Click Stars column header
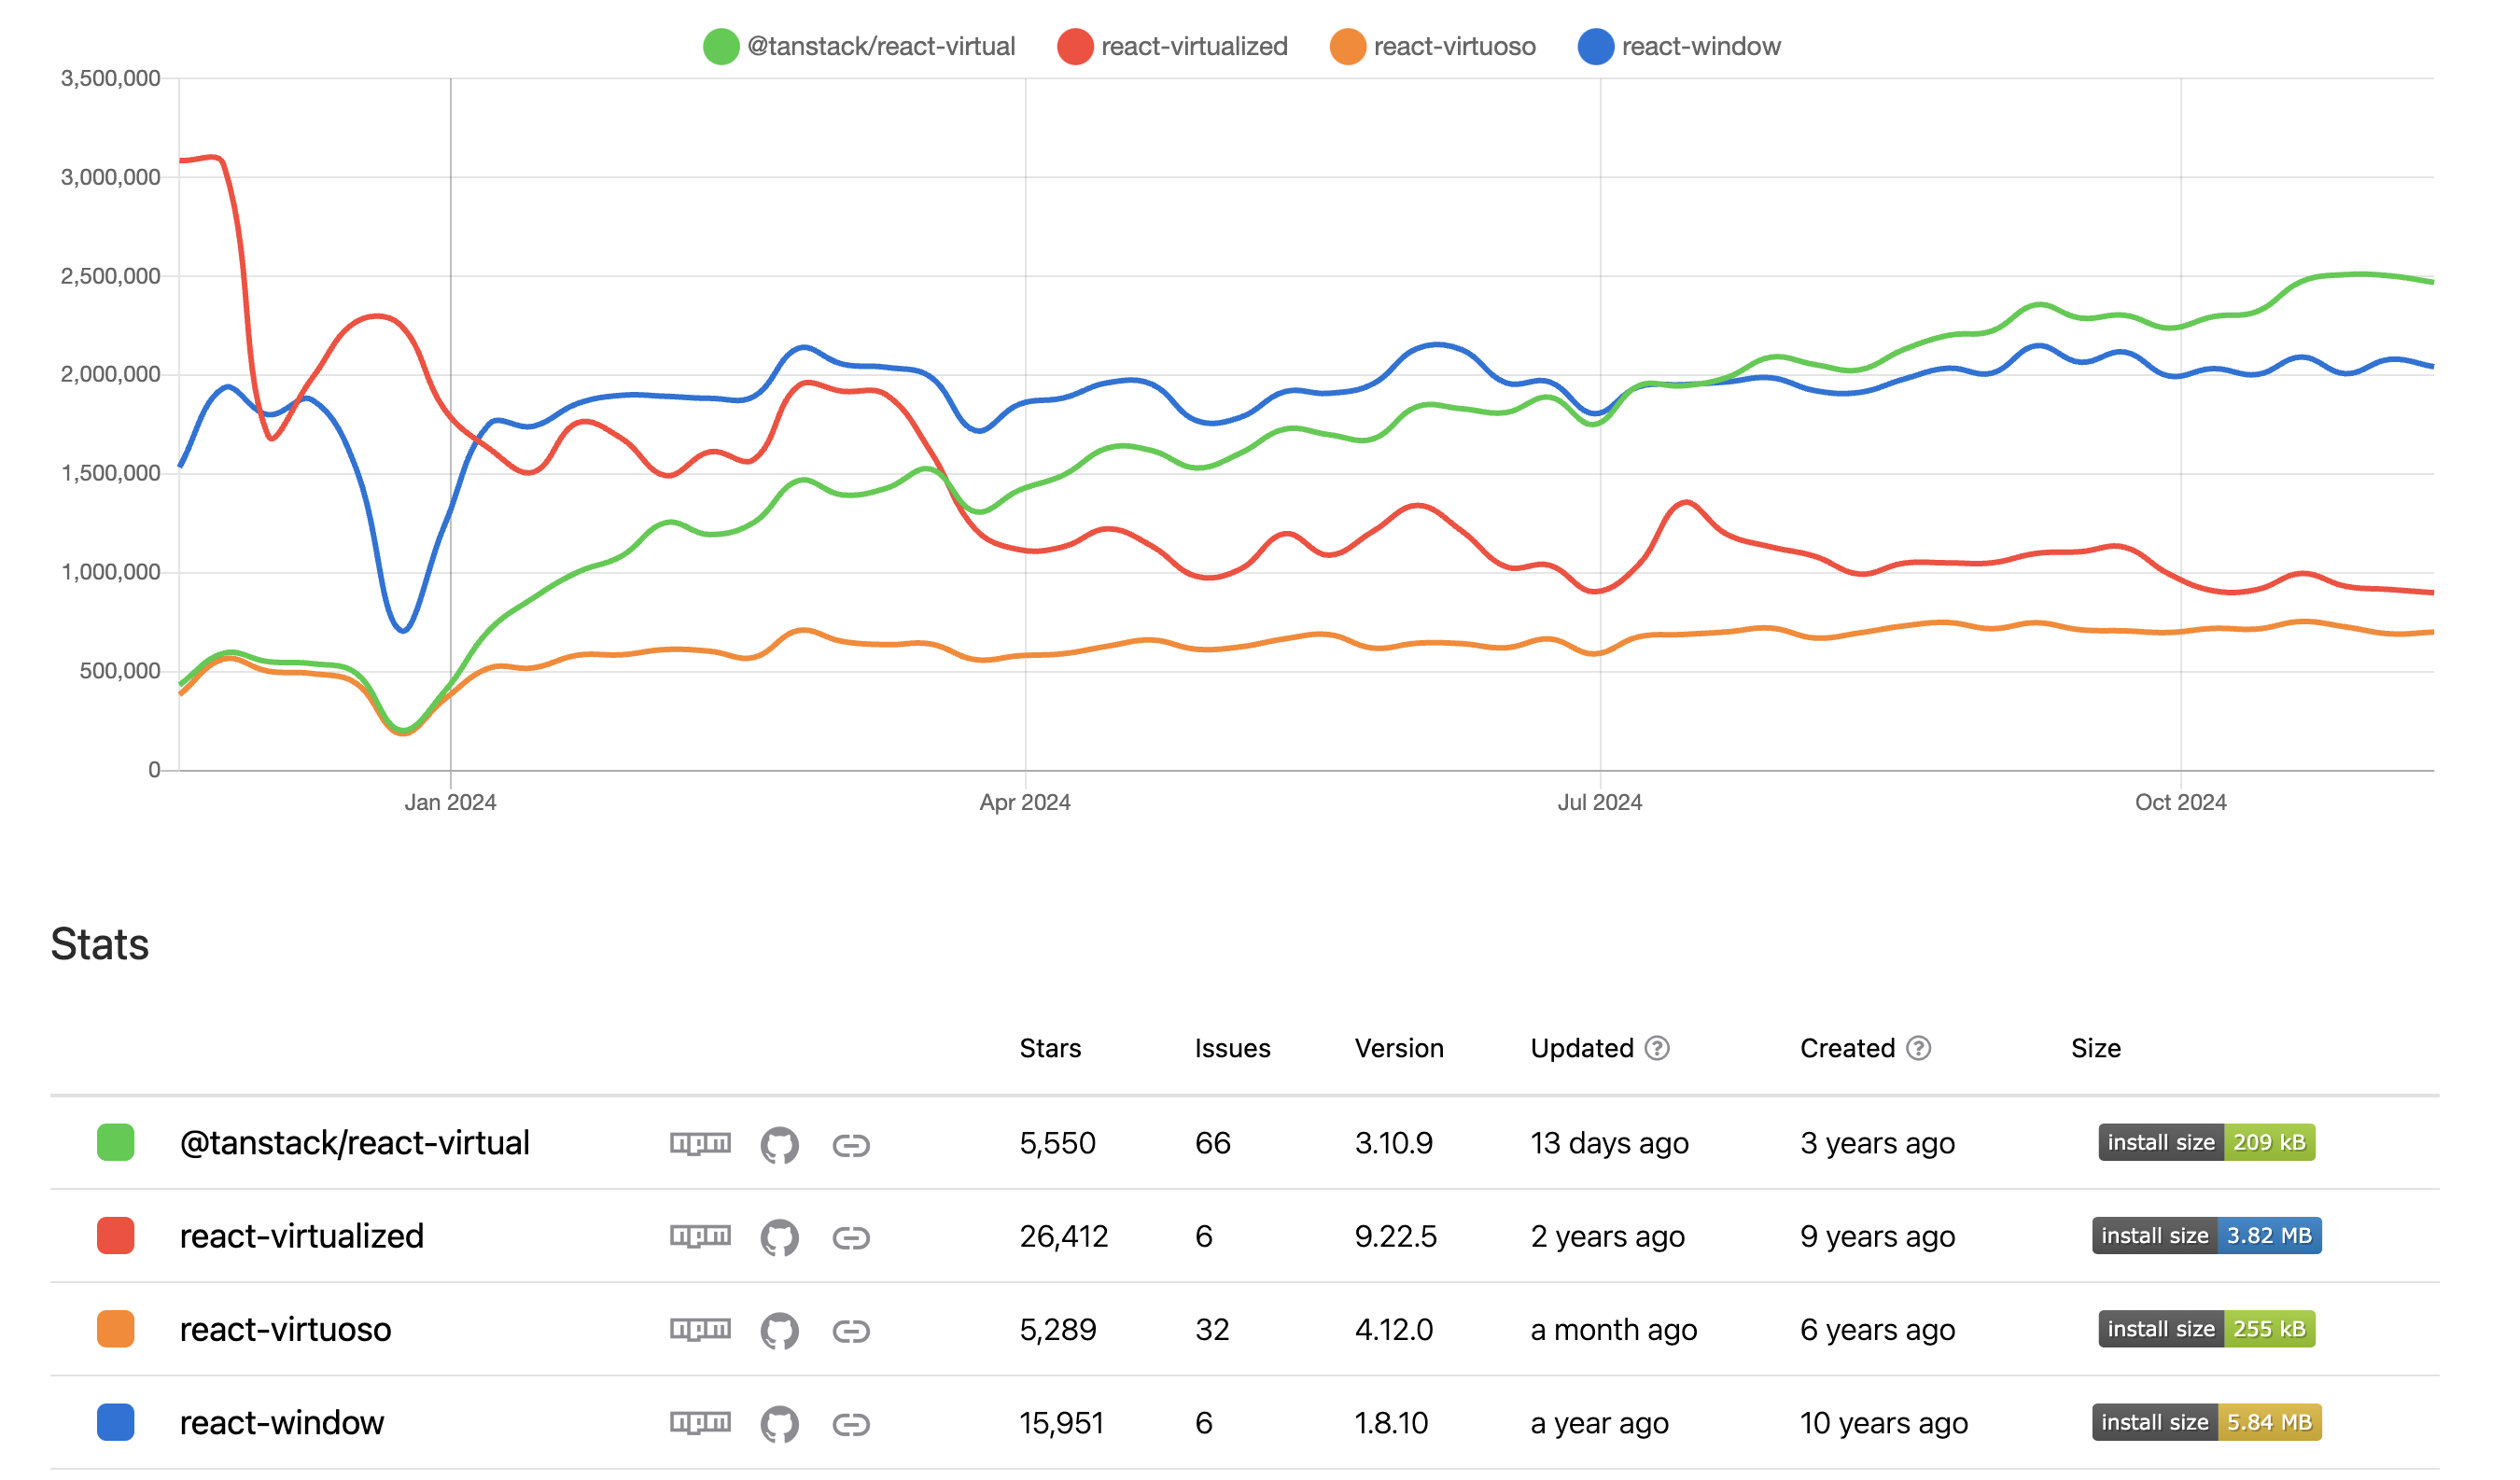 pyautogui.click(x=1050, y=1048)
